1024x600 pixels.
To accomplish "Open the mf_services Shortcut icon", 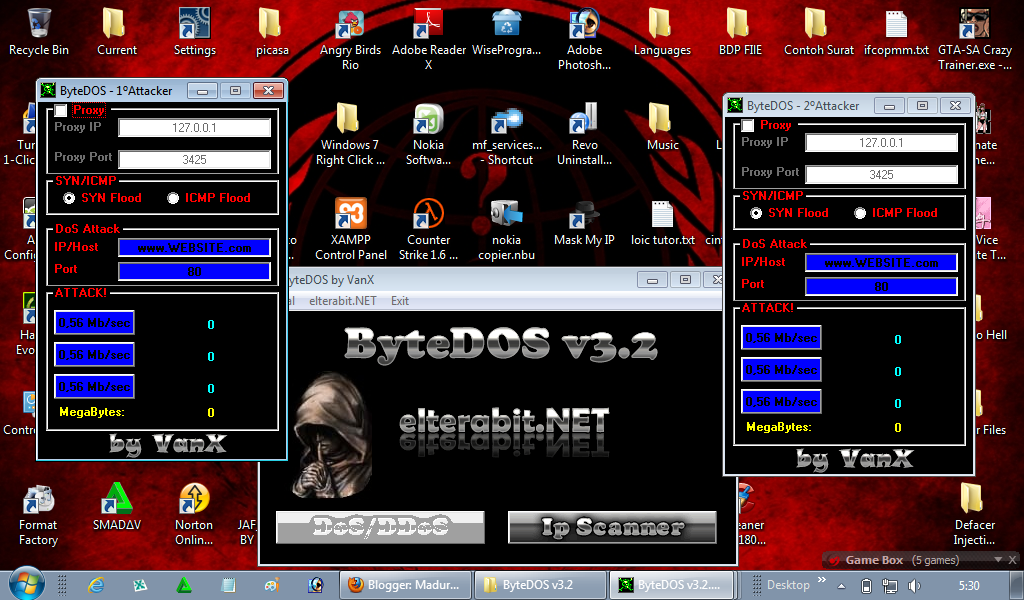I will (506, 134).
